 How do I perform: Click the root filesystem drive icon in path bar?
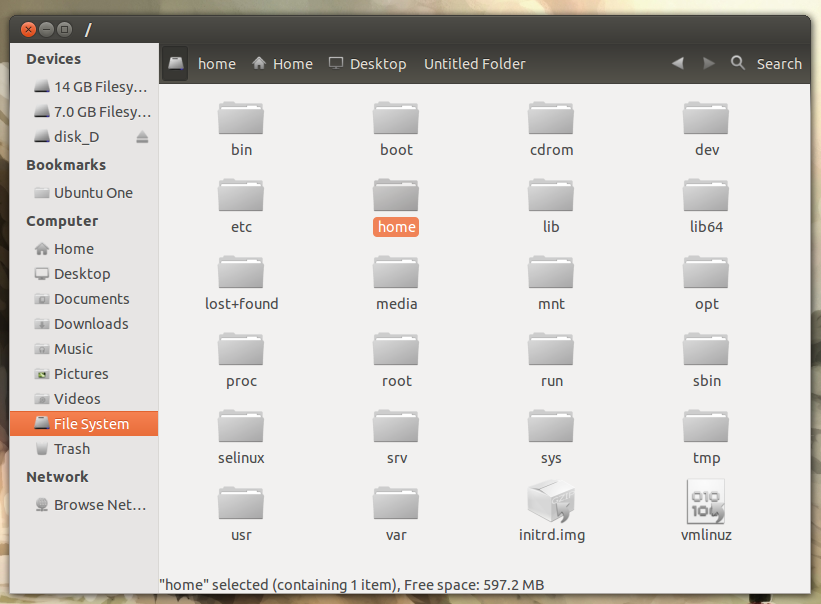[x=176, y=64]
